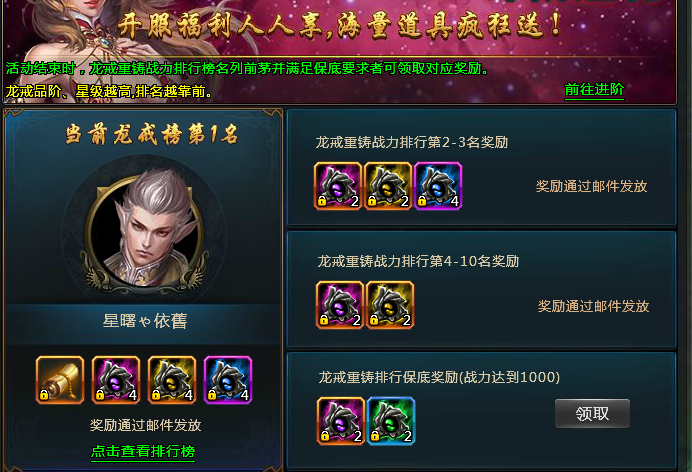Select blue ring in first-place rewards
This screenshot has height=472, width=692.
[228, 380]
